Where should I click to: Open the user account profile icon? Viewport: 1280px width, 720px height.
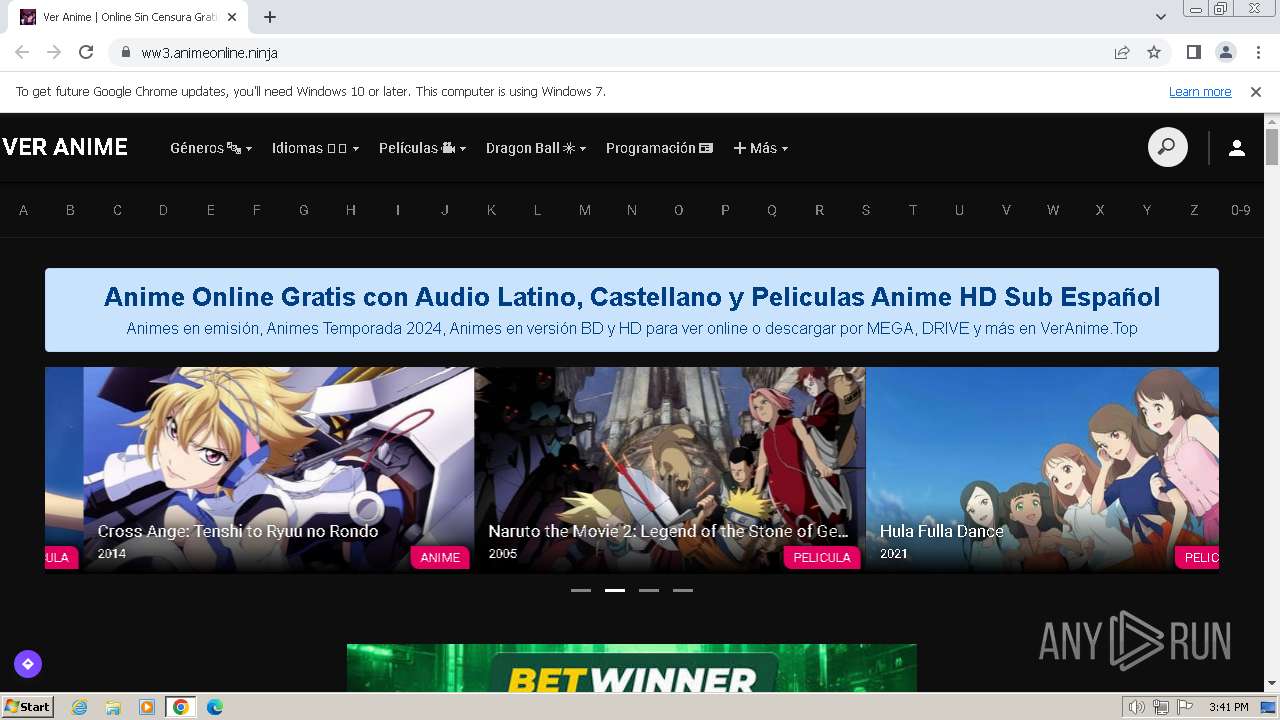(x=1236, y=148)
